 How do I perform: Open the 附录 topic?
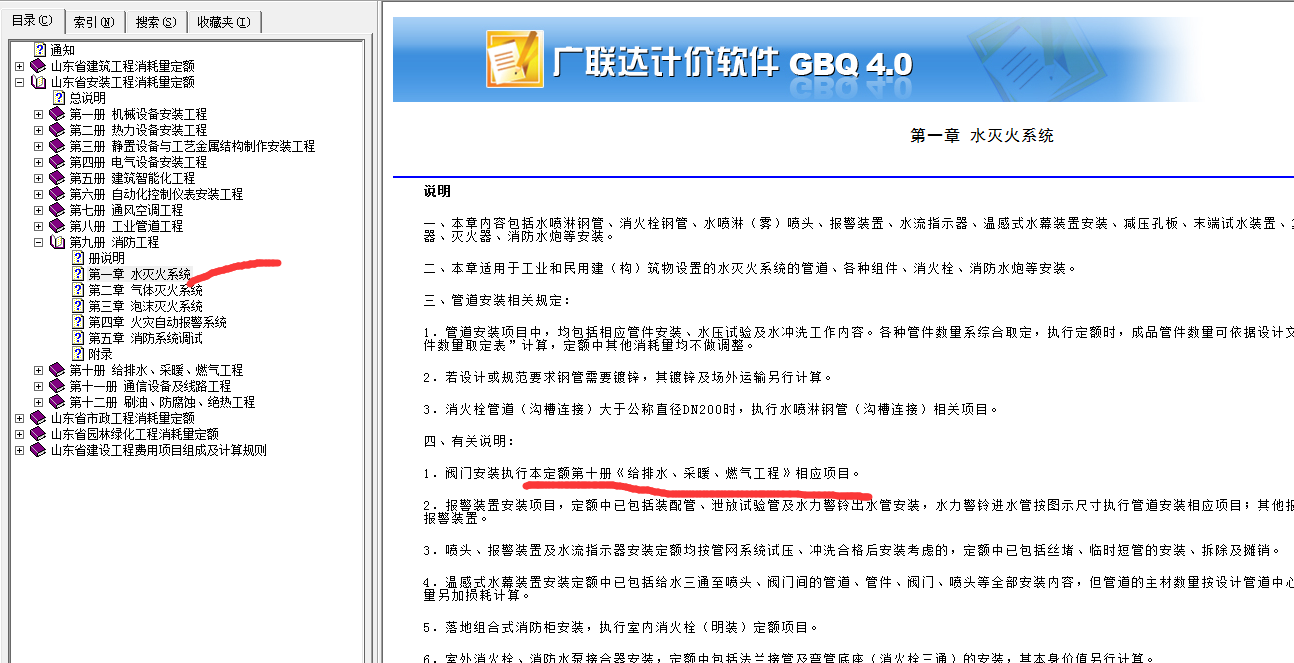tap(100, 354)
